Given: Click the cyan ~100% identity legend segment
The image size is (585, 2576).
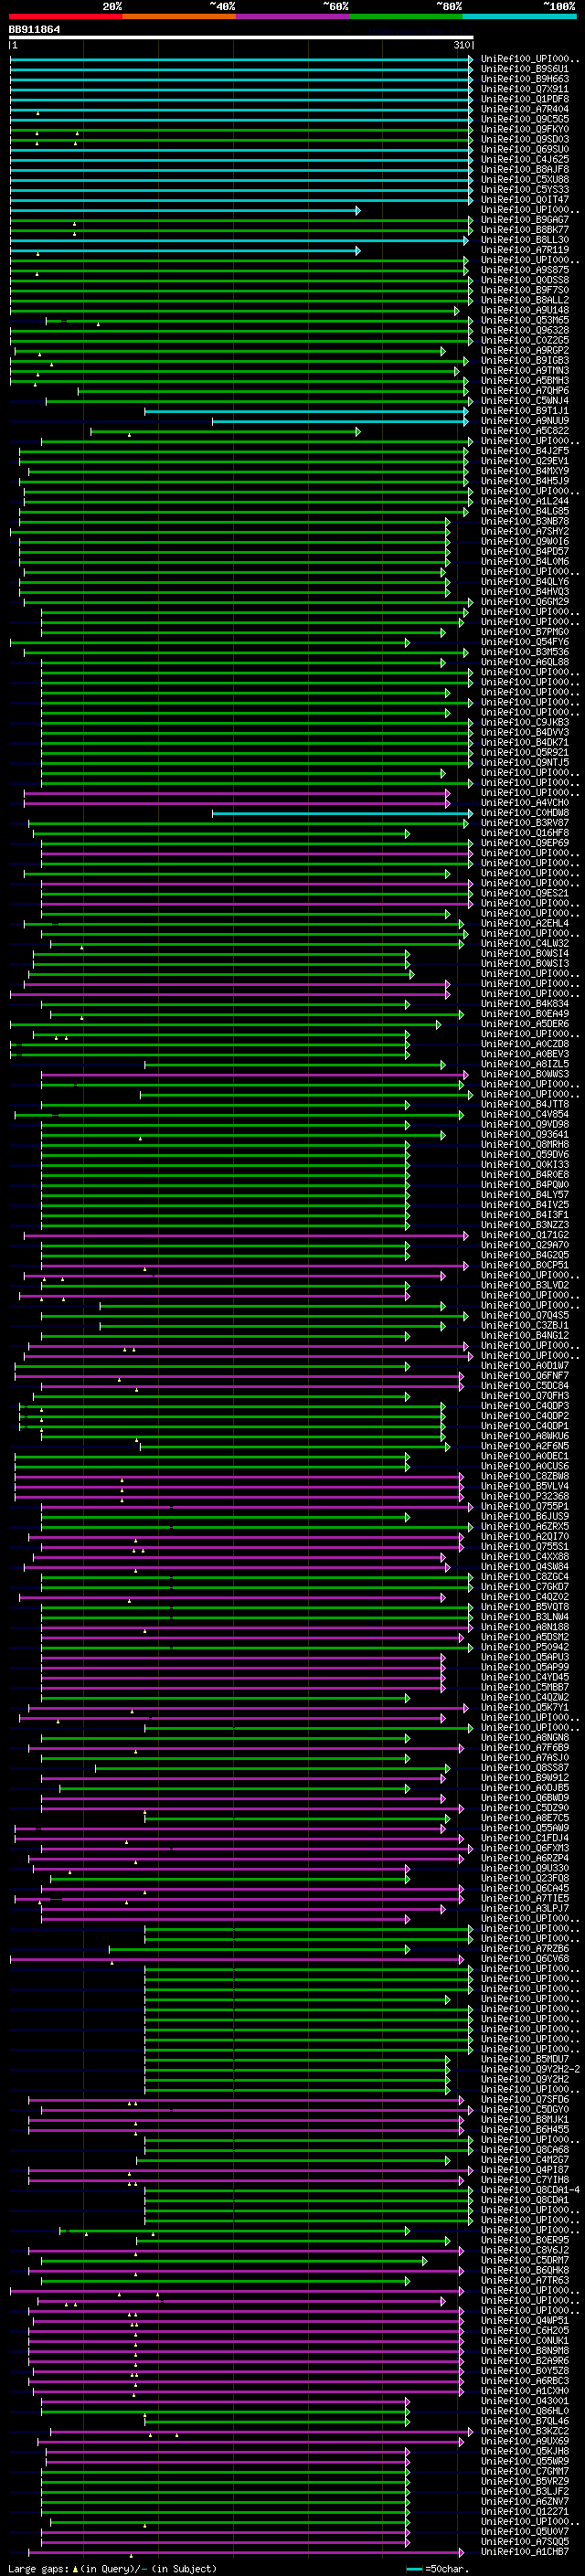Looking at the screenshot, I should point(519,16).
